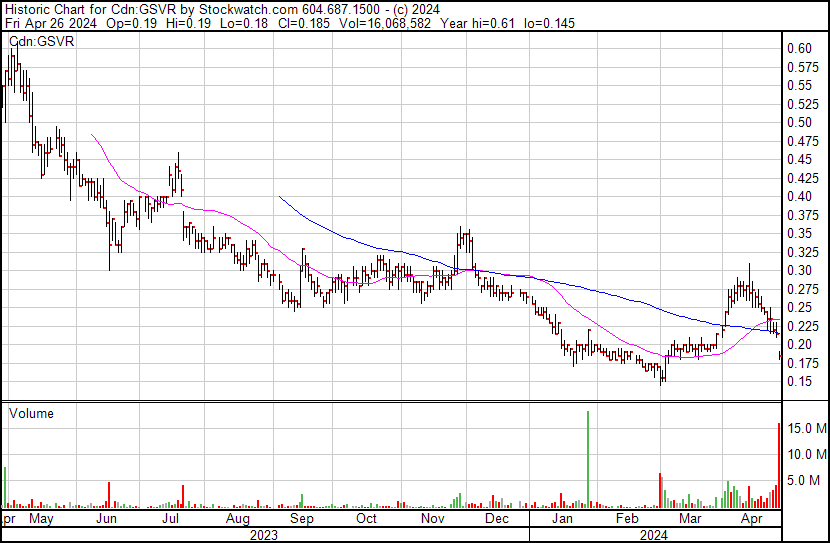Click the start of the blue moving average line
Viewport: 830px width, 543px height.
click(x=280, y=198)
